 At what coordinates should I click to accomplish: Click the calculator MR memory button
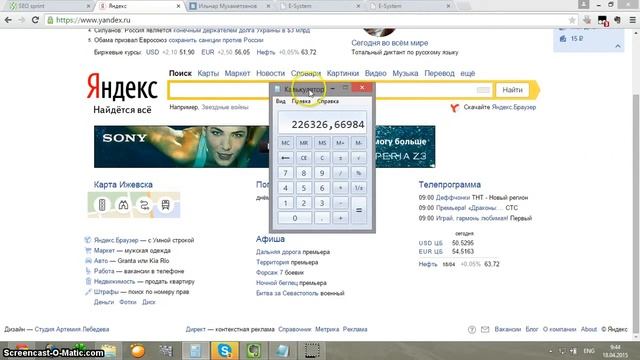[x=304, y=143]
